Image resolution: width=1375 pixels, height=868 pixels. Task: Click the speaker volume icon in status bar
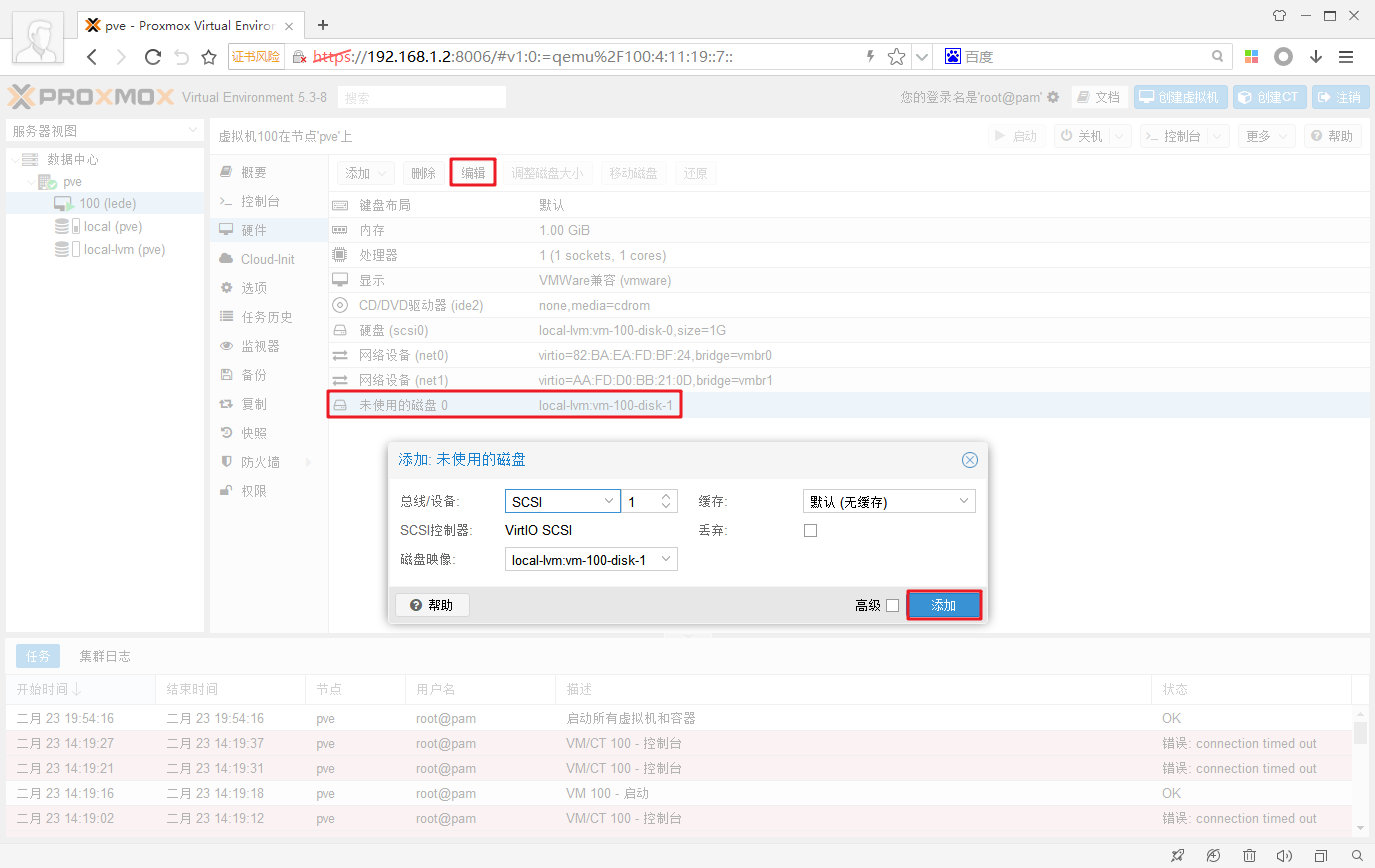(1285, 856)
